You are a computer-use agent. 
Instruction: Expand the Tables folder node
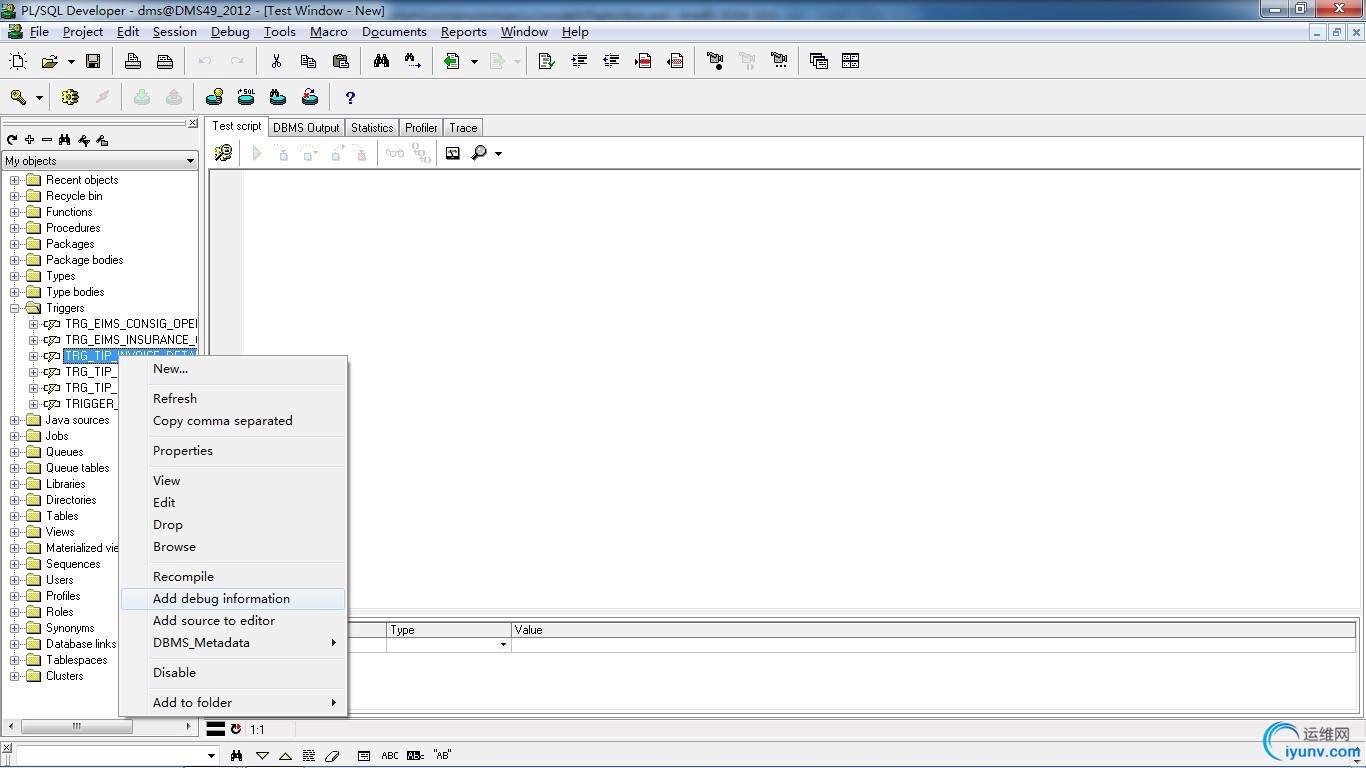(15, 516)
